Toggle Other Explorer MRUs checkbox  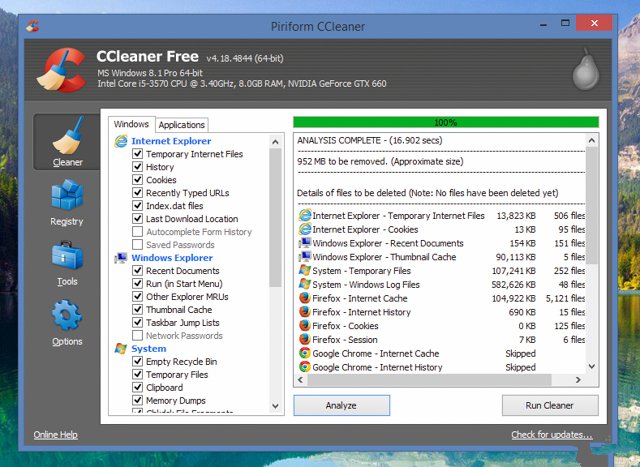coord(138,296)
